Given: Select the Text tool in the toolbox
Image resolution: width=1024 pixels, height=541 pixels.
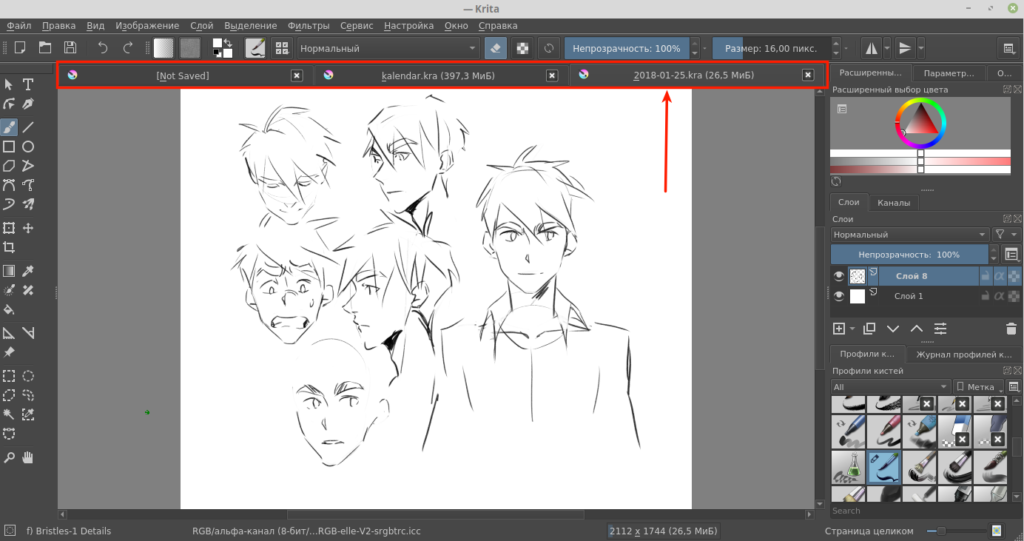Looking at the screenshot, I should coord(29,85).
